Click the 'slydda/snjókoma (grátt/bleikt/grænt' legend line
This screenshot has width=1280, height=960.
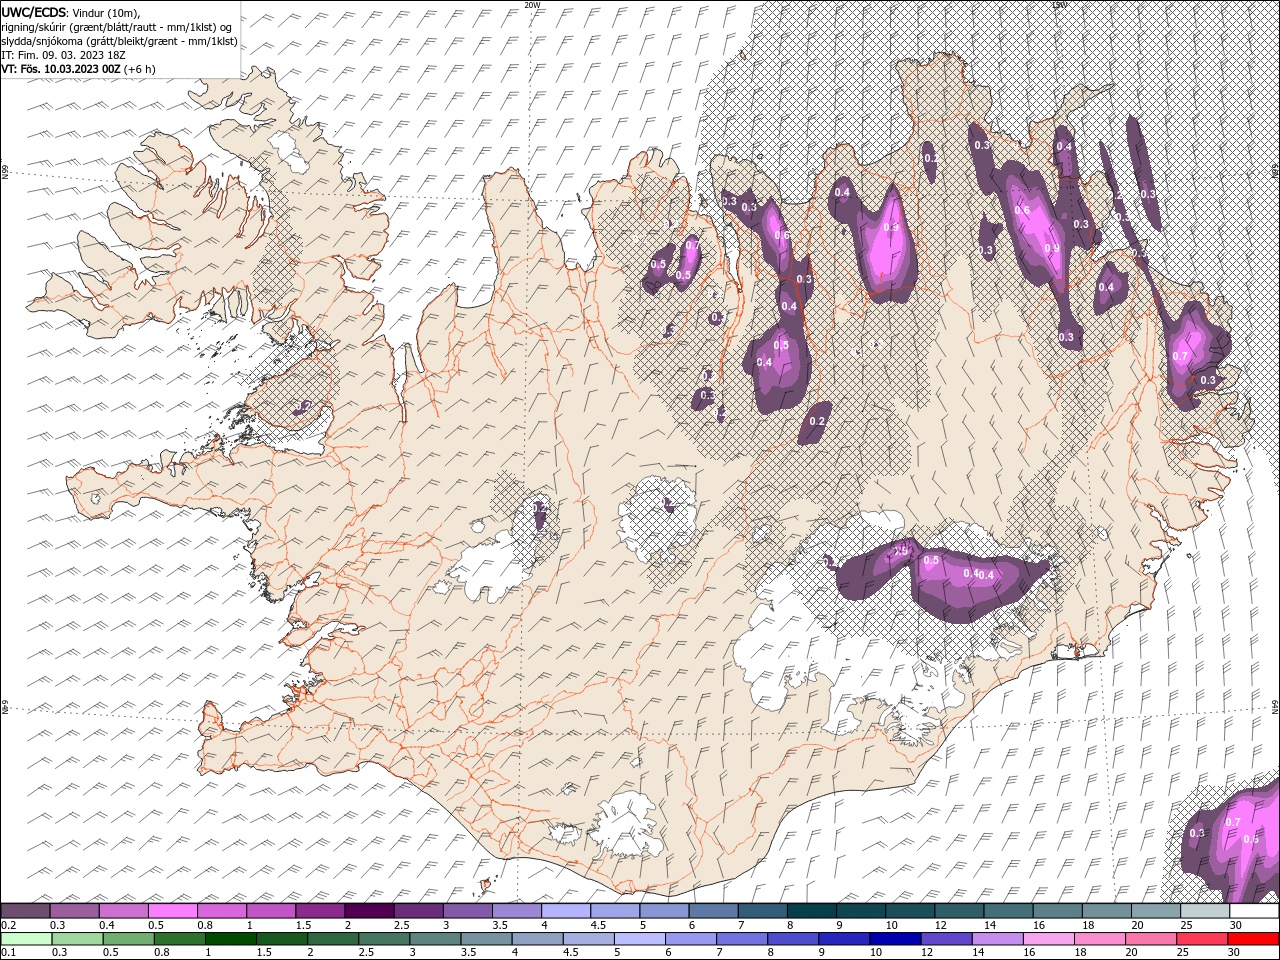[x=119, y=40]
